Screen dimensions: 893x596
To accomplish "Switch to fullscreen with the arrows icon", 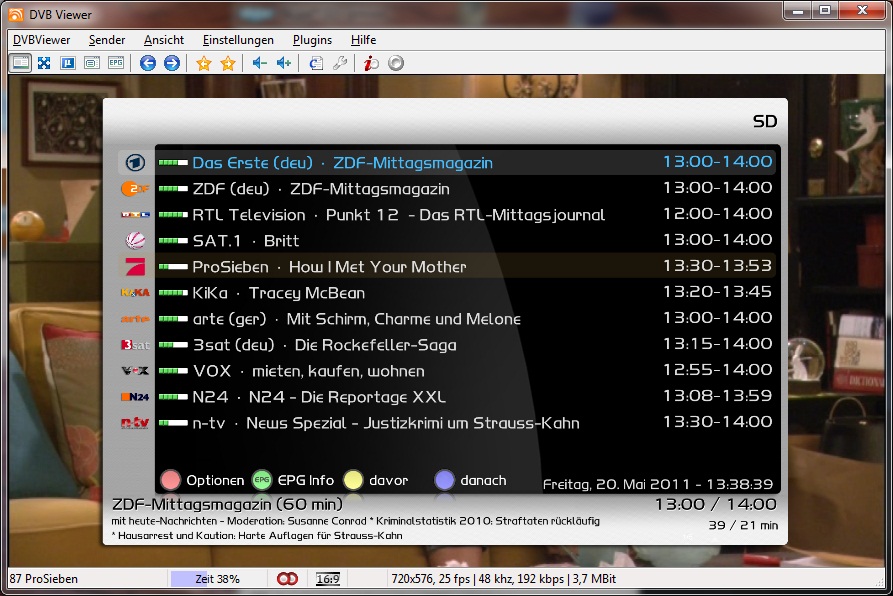I will 44,63.
